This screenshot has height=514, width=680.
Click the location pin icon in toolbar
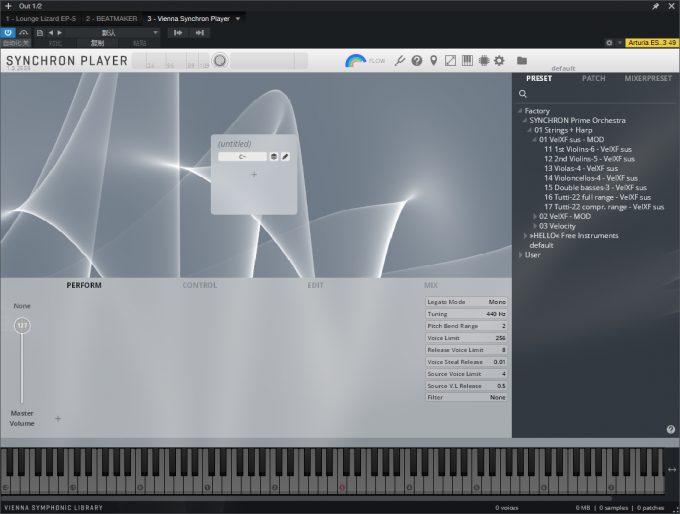pyautogui.click(x=433, y=61)
